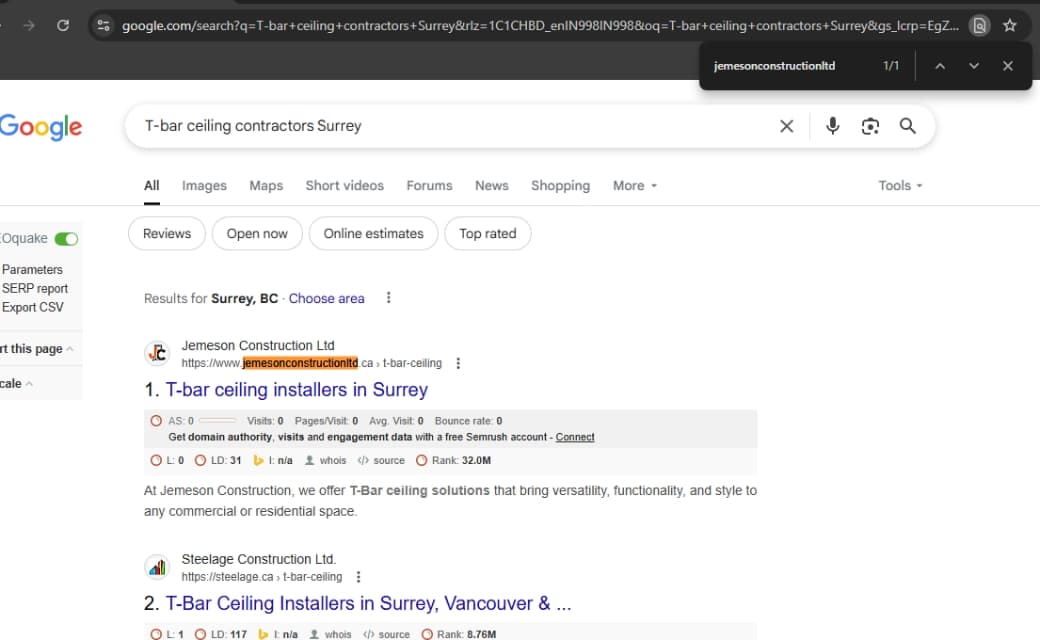Select the All tab

(152, 186)
